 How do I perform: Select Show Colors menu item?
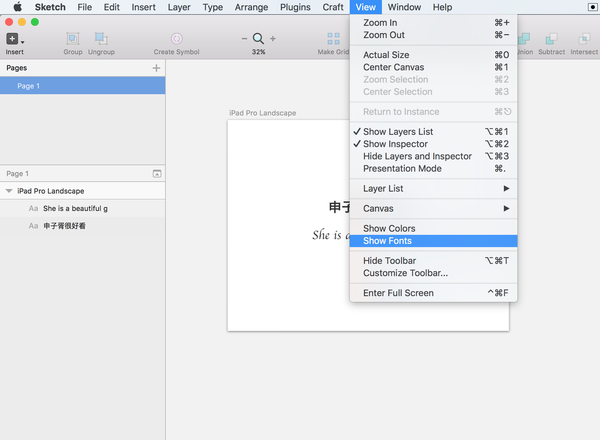(x=434, y=228)
